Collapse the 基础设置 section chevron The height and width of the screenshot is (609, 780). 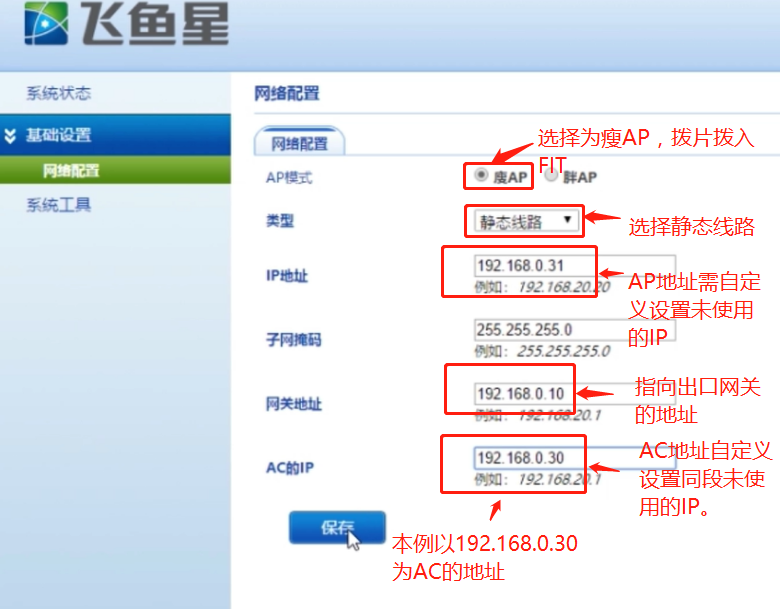[x=10, y=135]
